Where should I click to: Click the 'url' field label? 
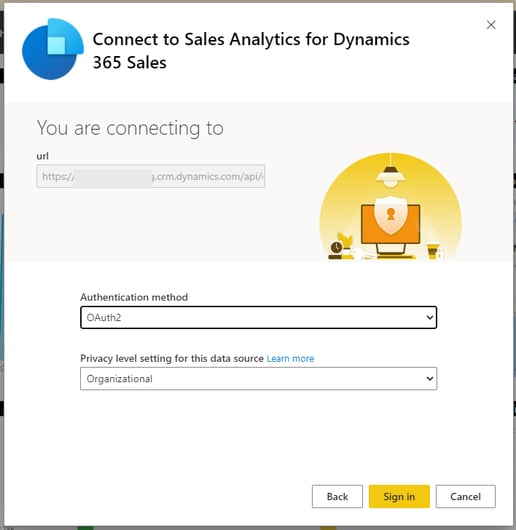(43, 156)
